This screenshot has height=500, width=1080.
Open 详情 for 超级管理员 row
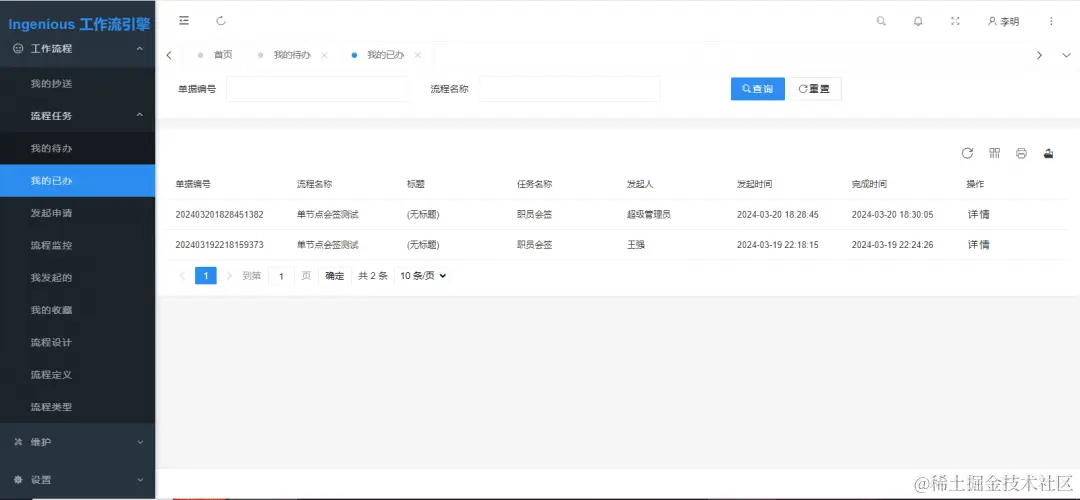(x=979, y=215)
